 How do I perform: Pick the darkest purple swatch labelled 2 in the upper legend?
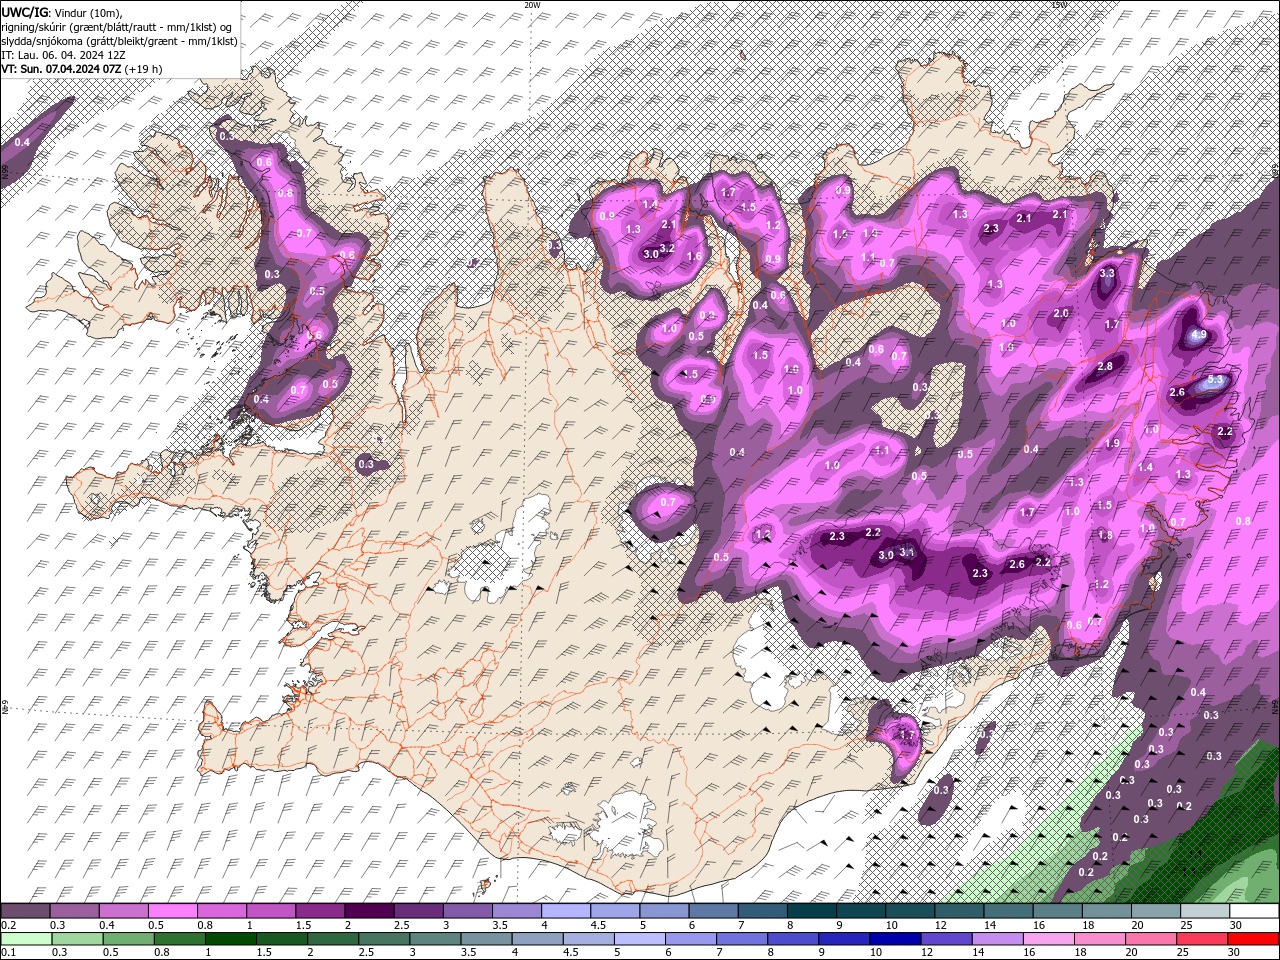(368, 911)
